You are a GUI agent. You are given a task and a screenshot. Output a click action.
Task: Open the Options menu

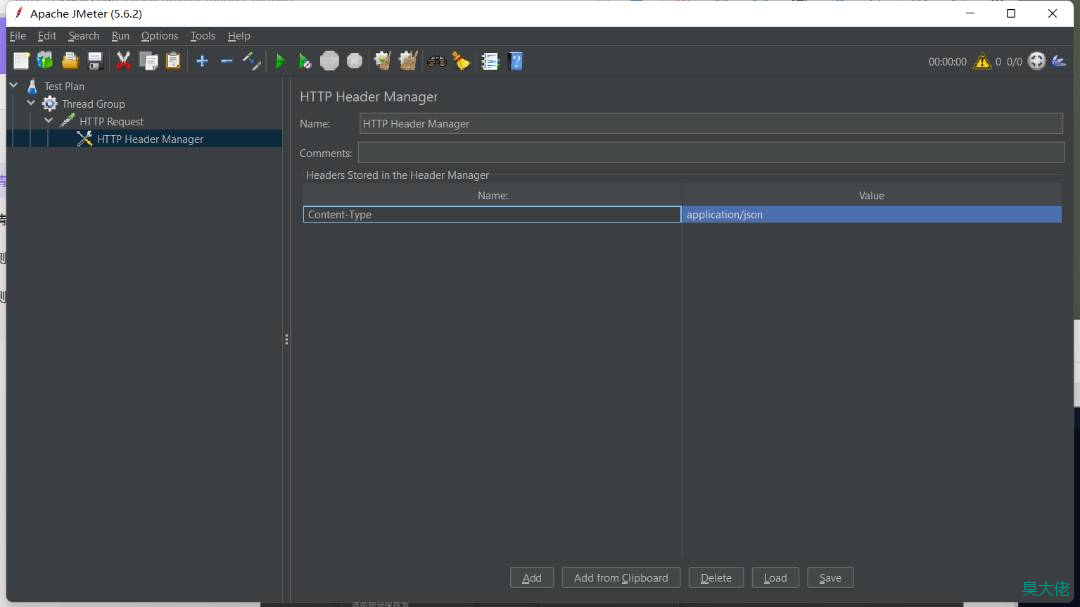pyautogui.click(x=159, y=36)
